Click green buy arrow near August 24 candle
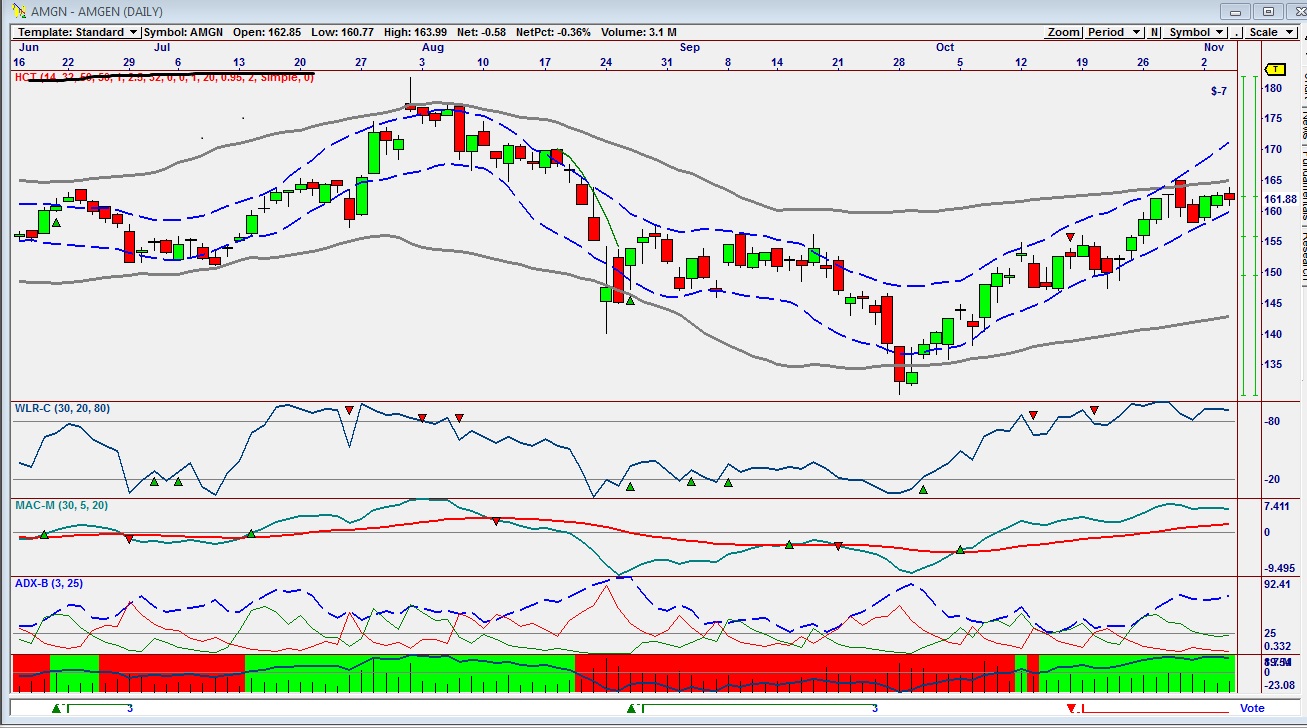Screen dimensions: 1307x728 (631, 300)
